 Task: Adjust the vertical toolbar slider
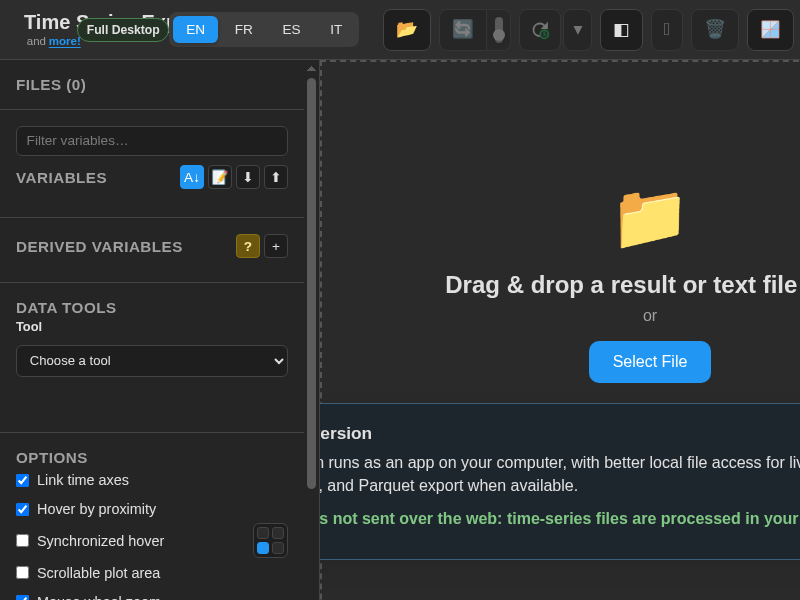tap(499, 30)
